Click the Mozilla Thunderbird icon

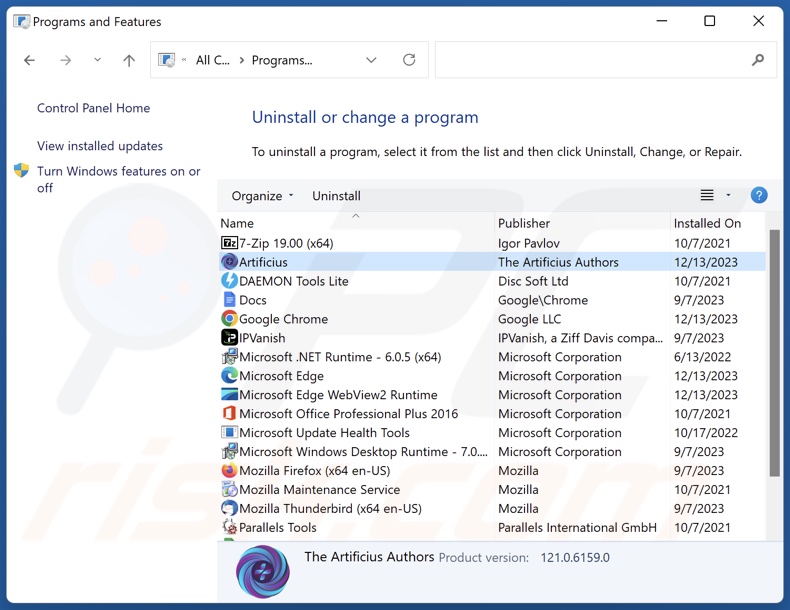229,508
